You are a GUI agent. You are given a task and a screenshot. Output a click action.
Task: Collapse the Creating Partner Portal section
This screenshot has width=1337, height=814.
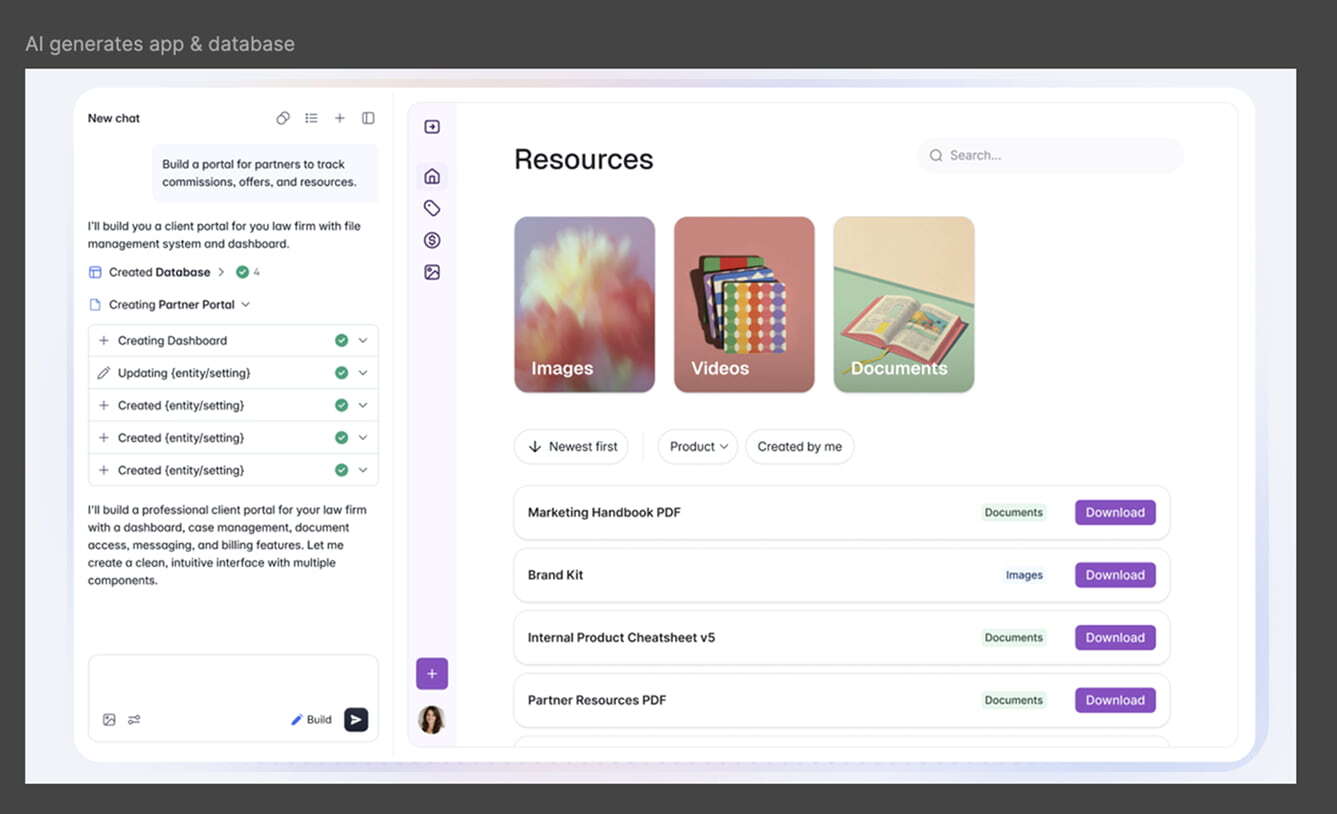[246, 305]
